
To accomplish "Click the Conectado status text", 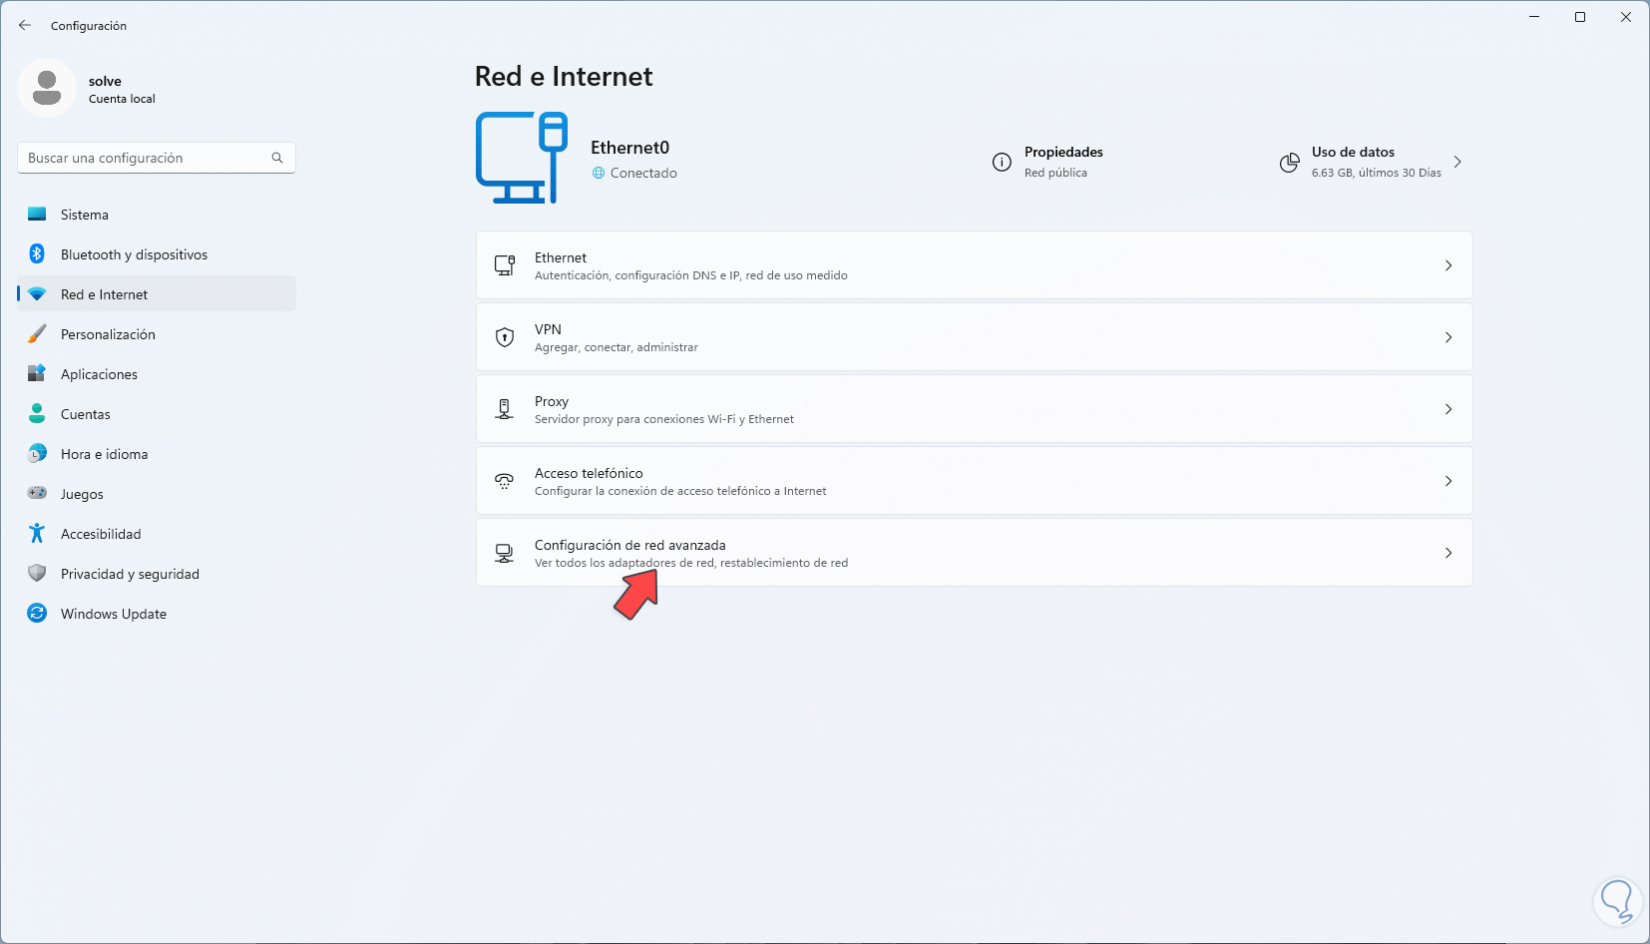I will [x=644, y=173].
